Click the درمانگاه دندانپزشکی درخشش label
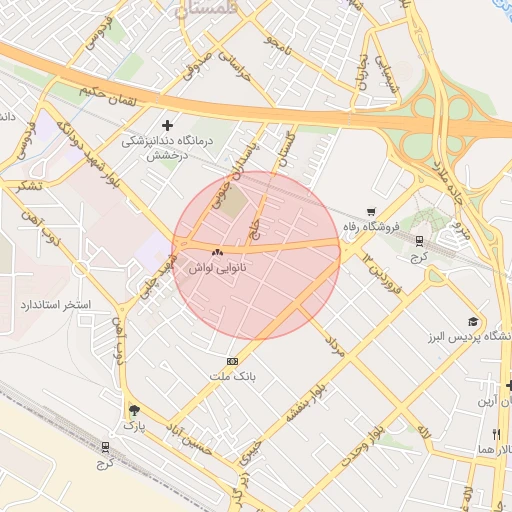Viewport: 512px width, 512px height. point(167,148)
